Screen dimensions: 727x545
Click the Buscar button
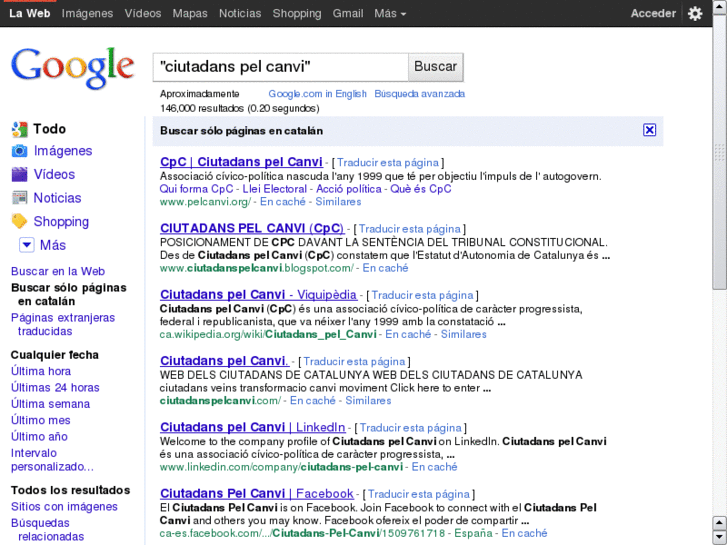[435, 67]
